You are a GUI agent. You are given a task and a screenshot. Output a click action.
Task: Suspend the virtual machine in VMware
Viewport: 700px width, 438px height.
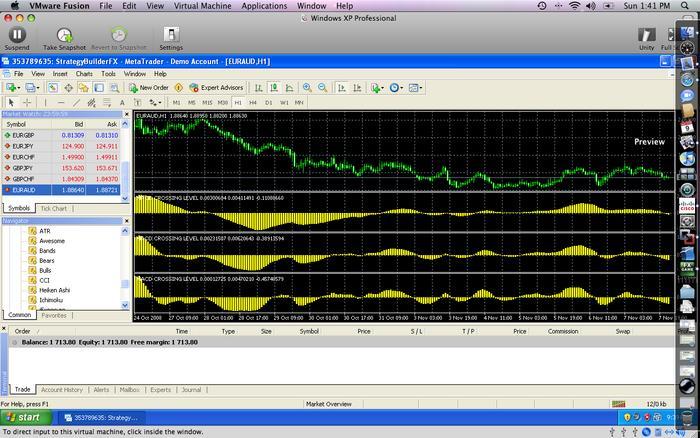tap(17, 38)
